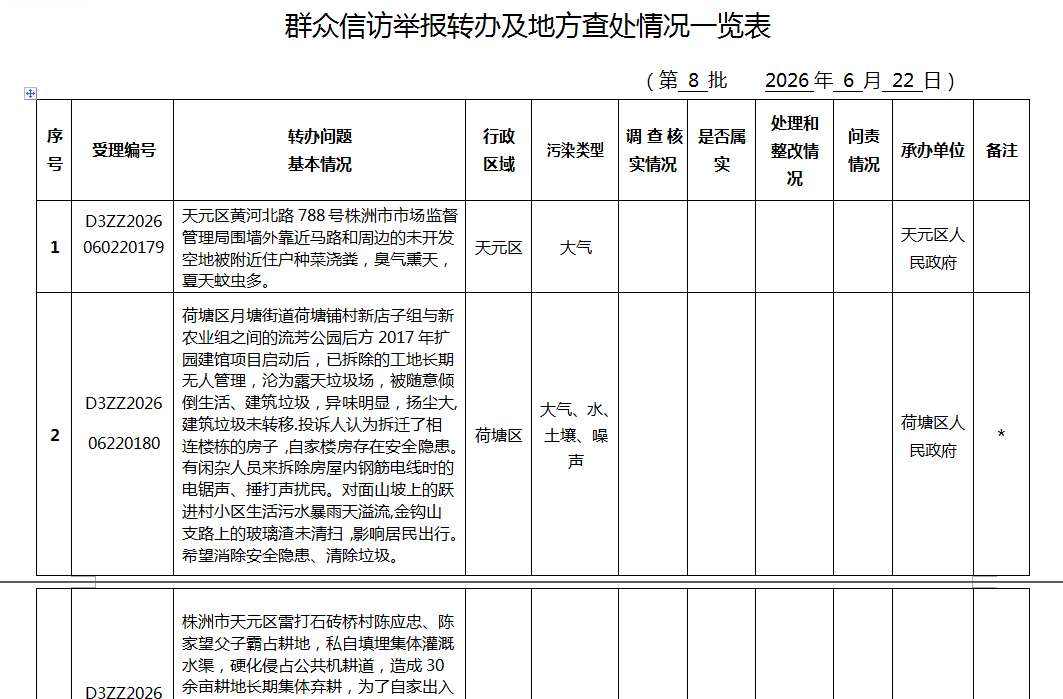Click the case number D3ZZ2026060220179
Screen dimensions: 1063x699
click(x=123, y=234)
